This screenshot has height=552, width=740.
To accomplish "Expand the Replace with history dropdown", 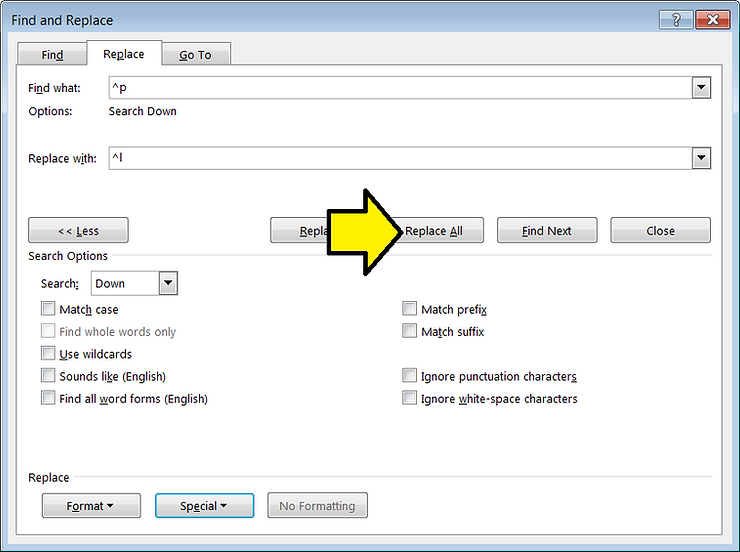I will pyautogui.click(x=701, y=158).
